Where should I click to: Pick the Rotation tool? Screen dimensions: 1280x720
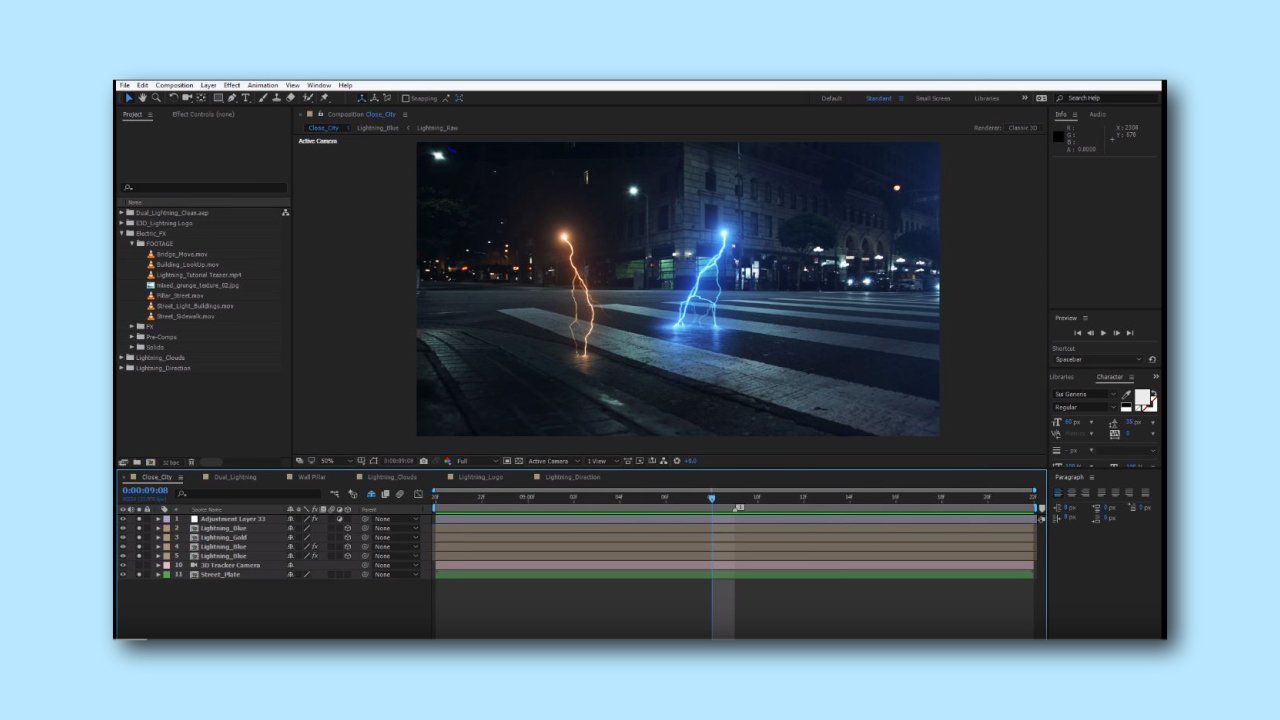tap(173, 97)
